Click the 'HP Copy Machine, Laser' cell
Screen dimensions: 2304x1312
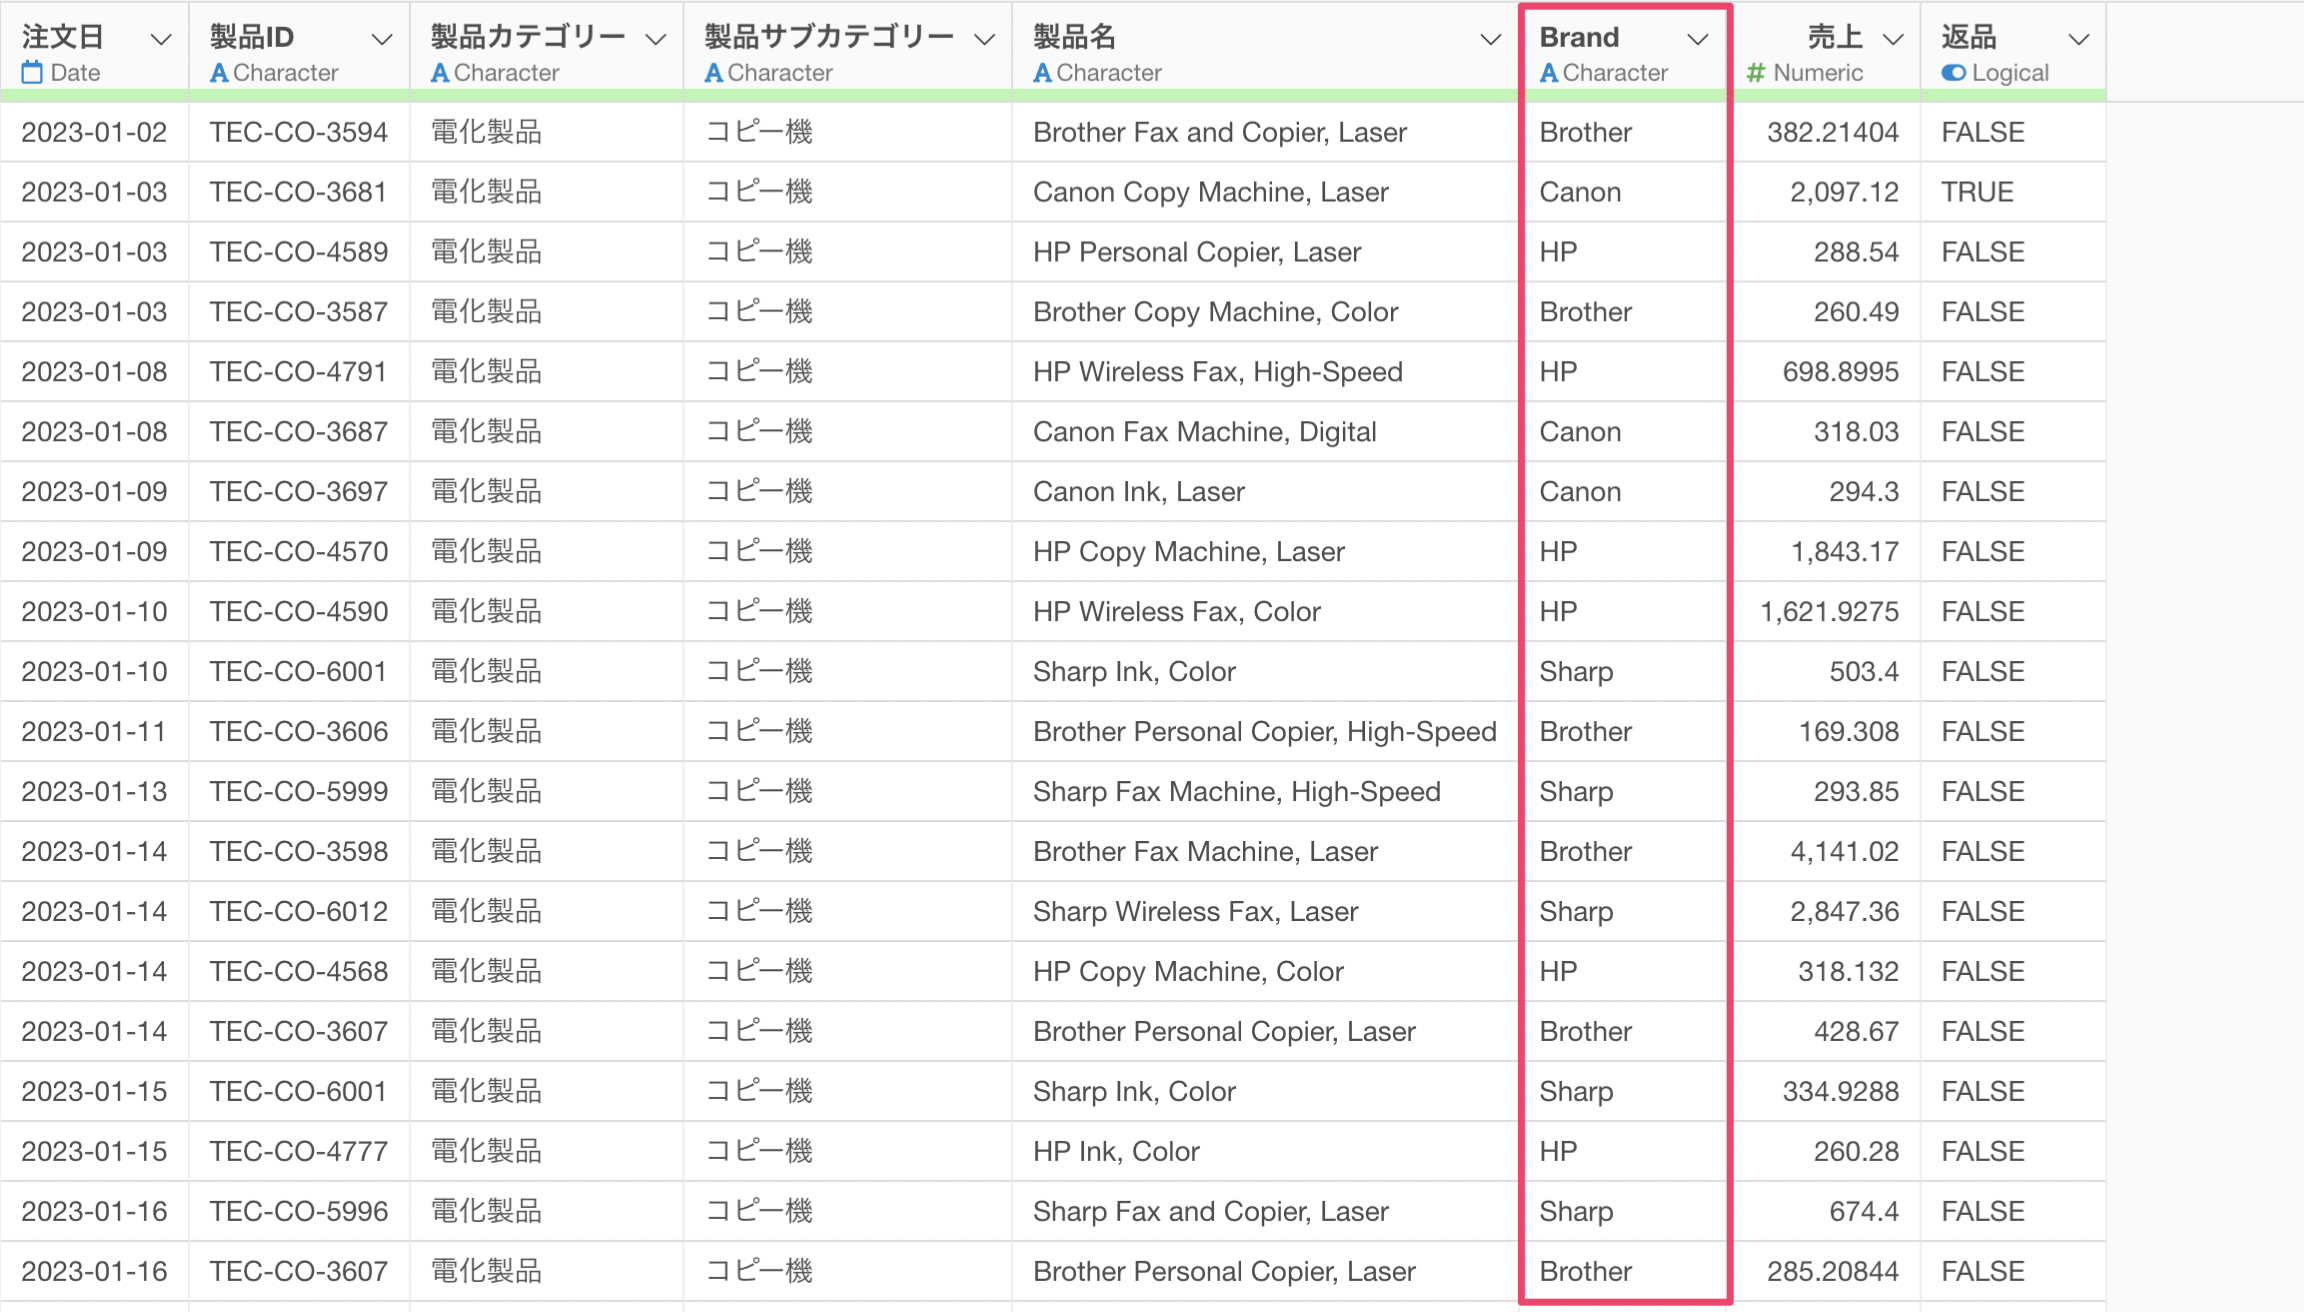[x=1265, y=552]
